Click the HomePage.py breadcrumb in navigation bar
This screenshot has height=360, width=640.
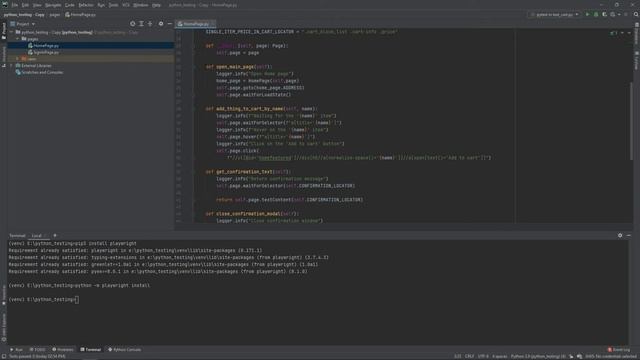point(80,15)
